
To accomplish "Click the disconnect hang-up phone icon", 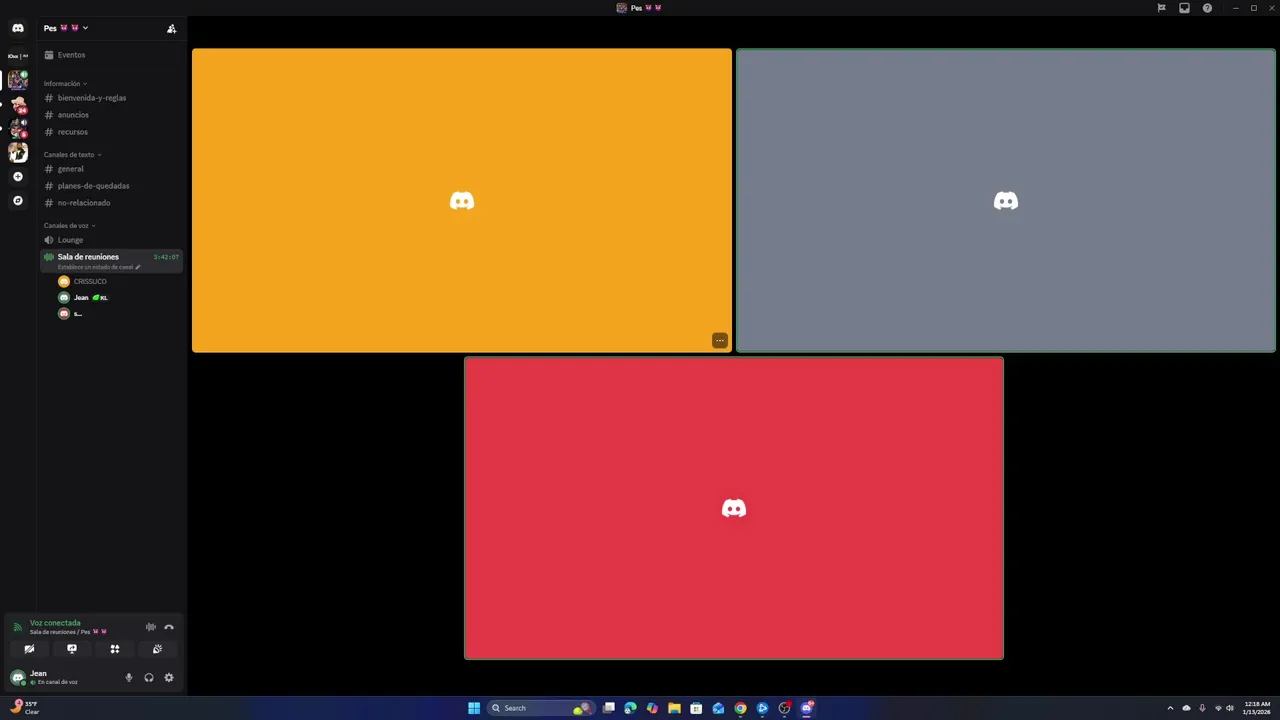I will tap(169, 627).
